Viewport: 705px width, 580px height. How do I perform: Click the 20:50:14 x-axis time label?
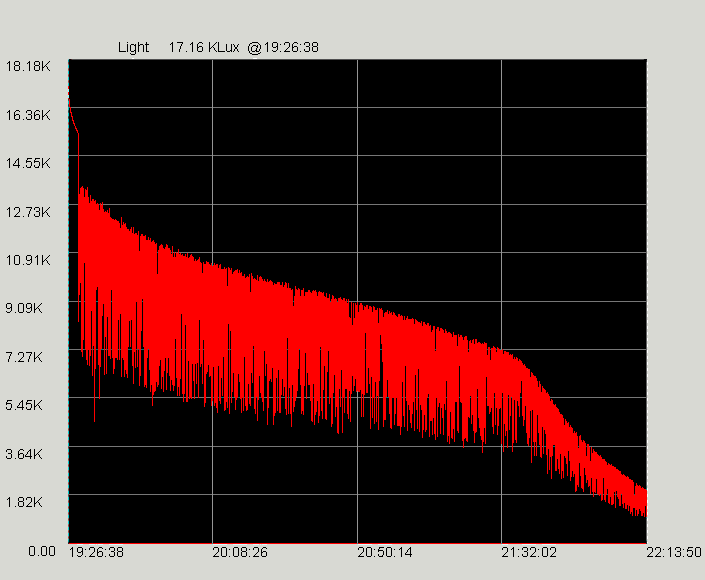pyautogui.click(x=385, y=552)
